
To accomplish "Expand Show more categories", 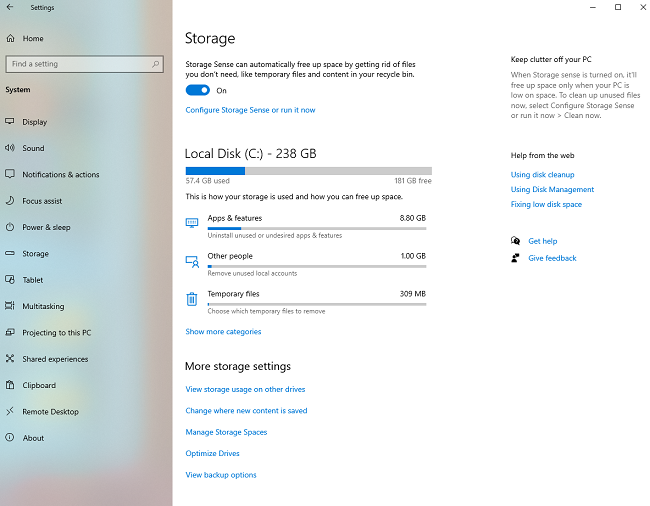I will point(223,332).
